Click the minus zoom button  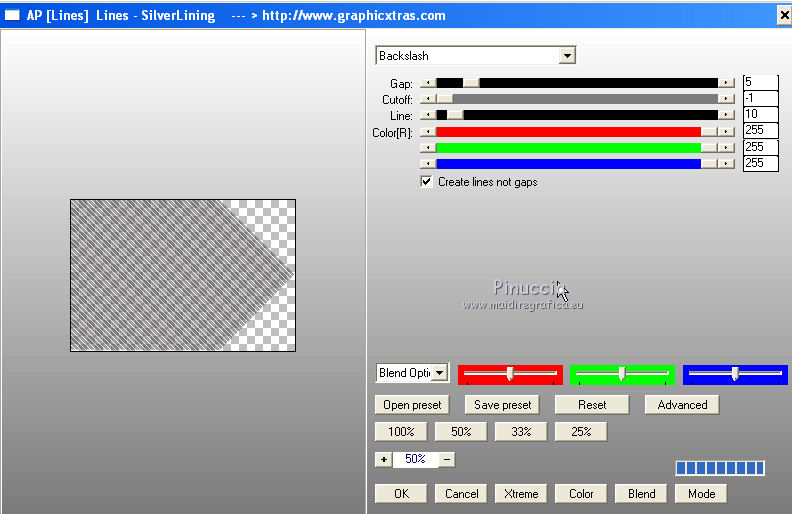pyautogui.click(x=447, y=459)
